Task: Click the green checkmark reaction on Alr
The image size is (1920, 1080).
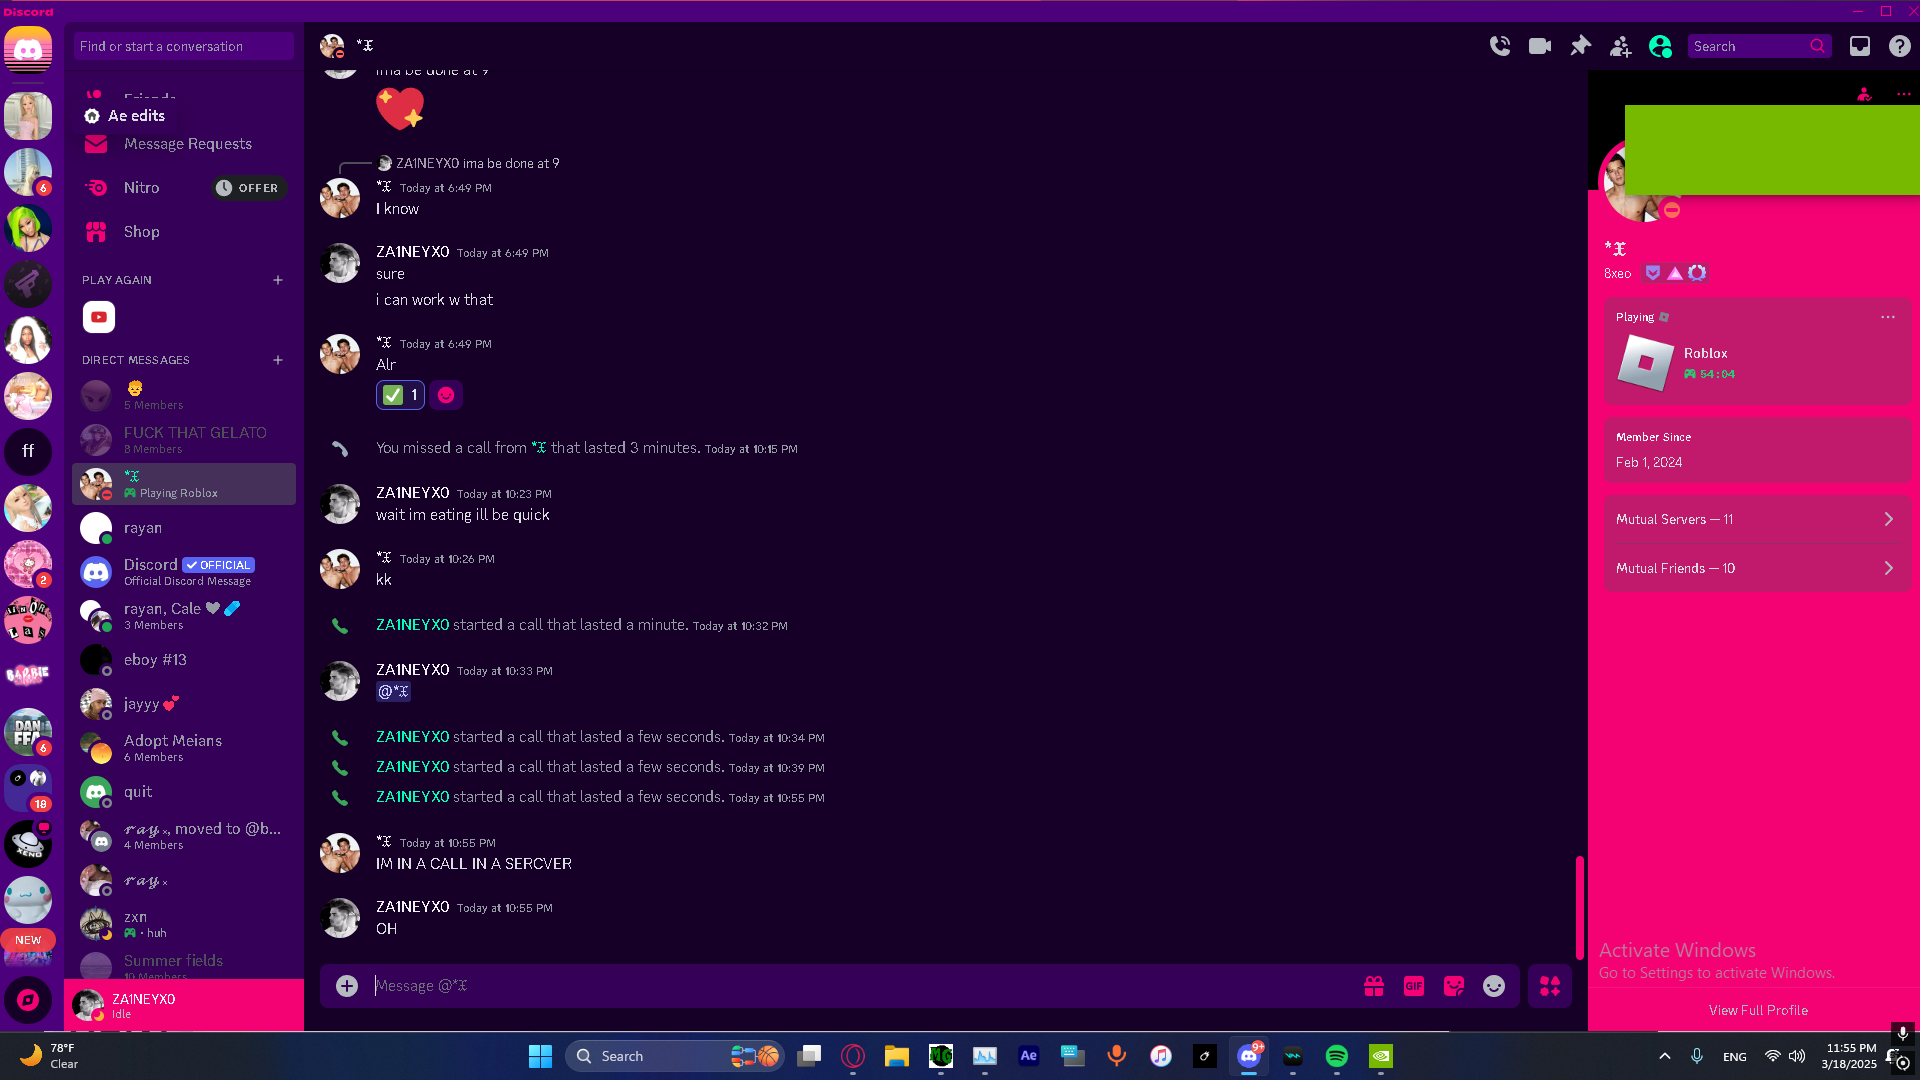Action: (400, 395)
